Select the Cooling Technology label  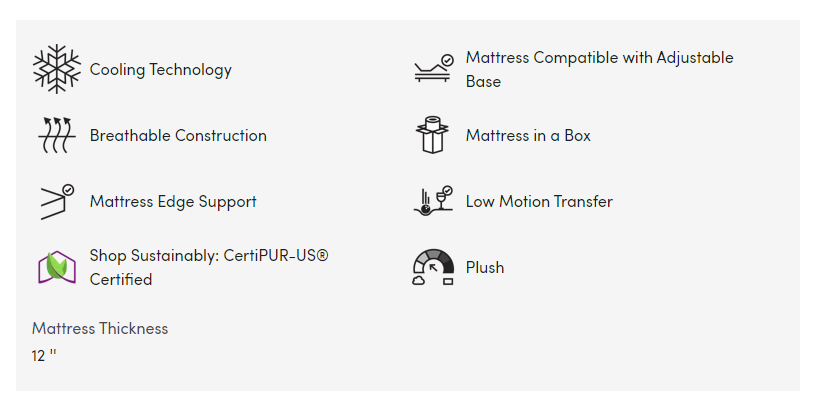[161, 69]
